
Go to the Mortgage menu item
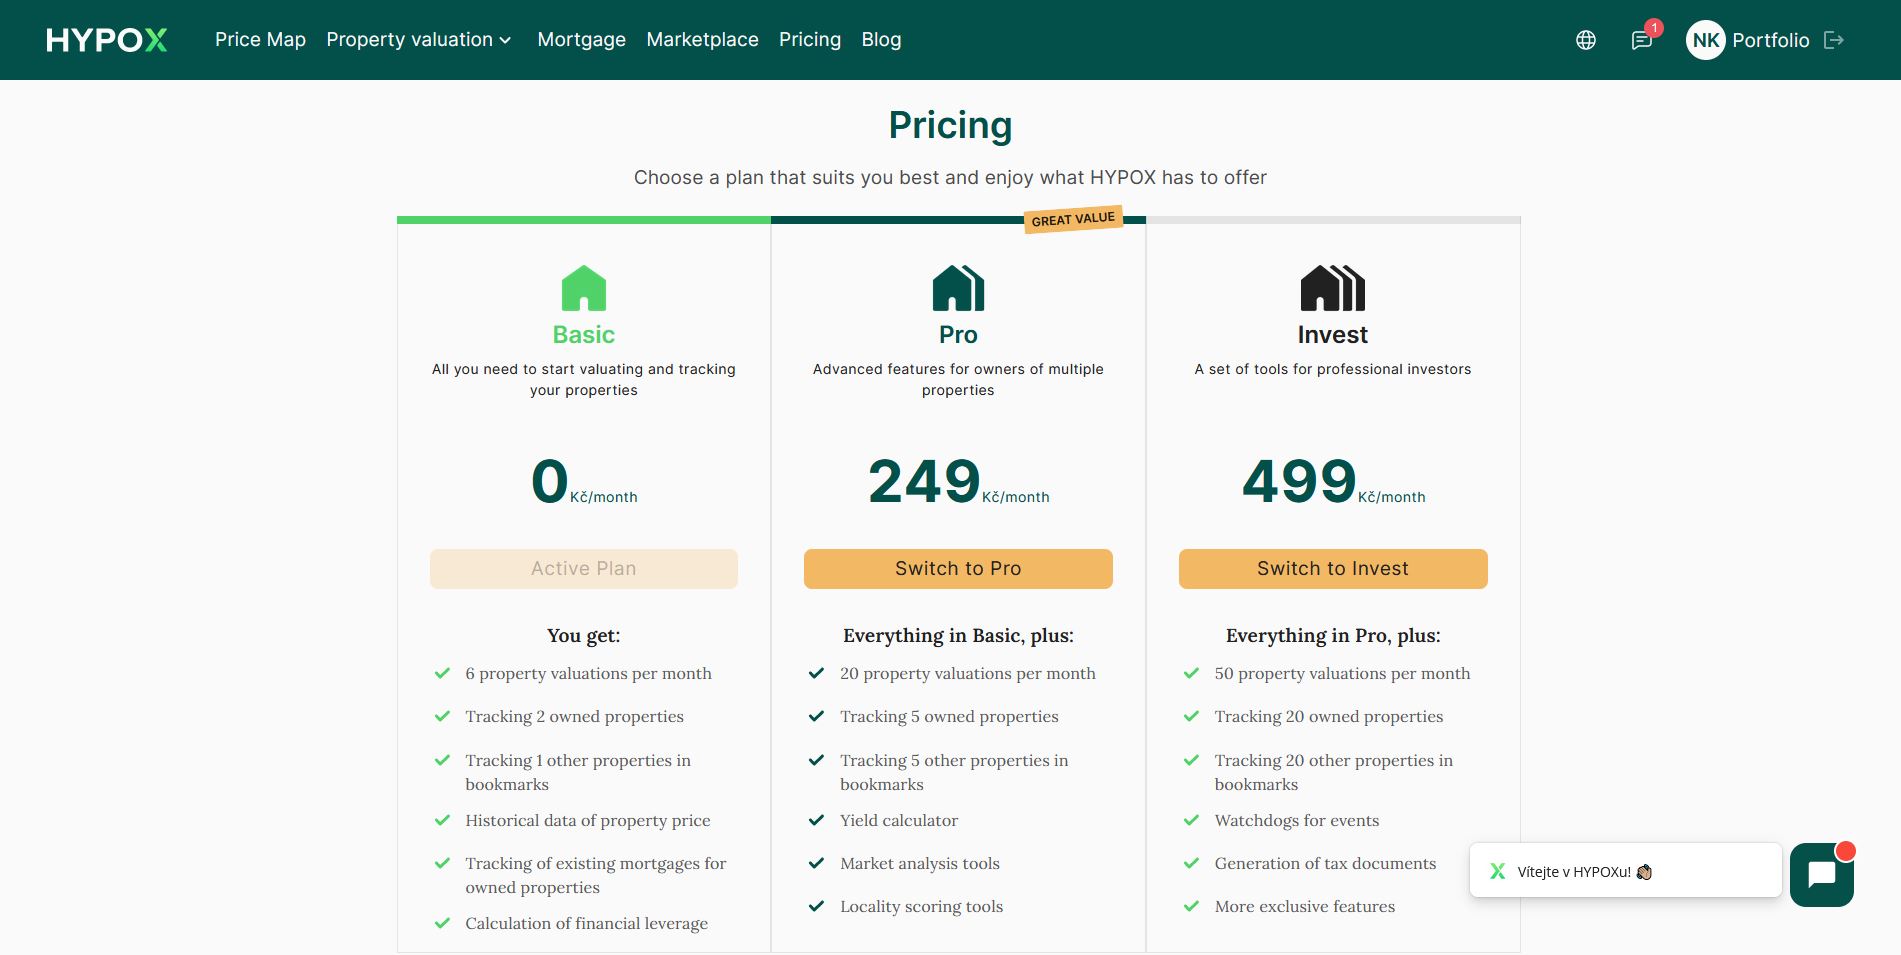tap(581, 40)
